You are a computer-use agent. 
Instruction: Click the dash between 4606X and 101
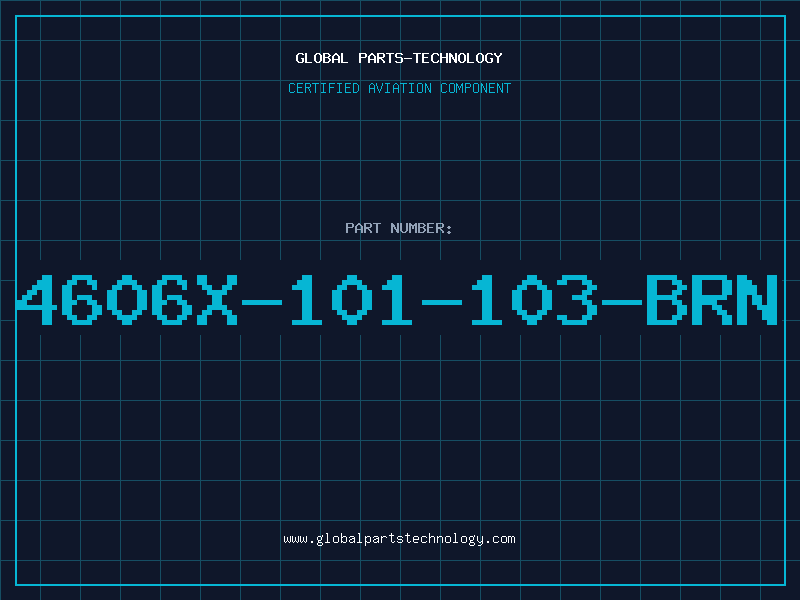tap(262, 303)
